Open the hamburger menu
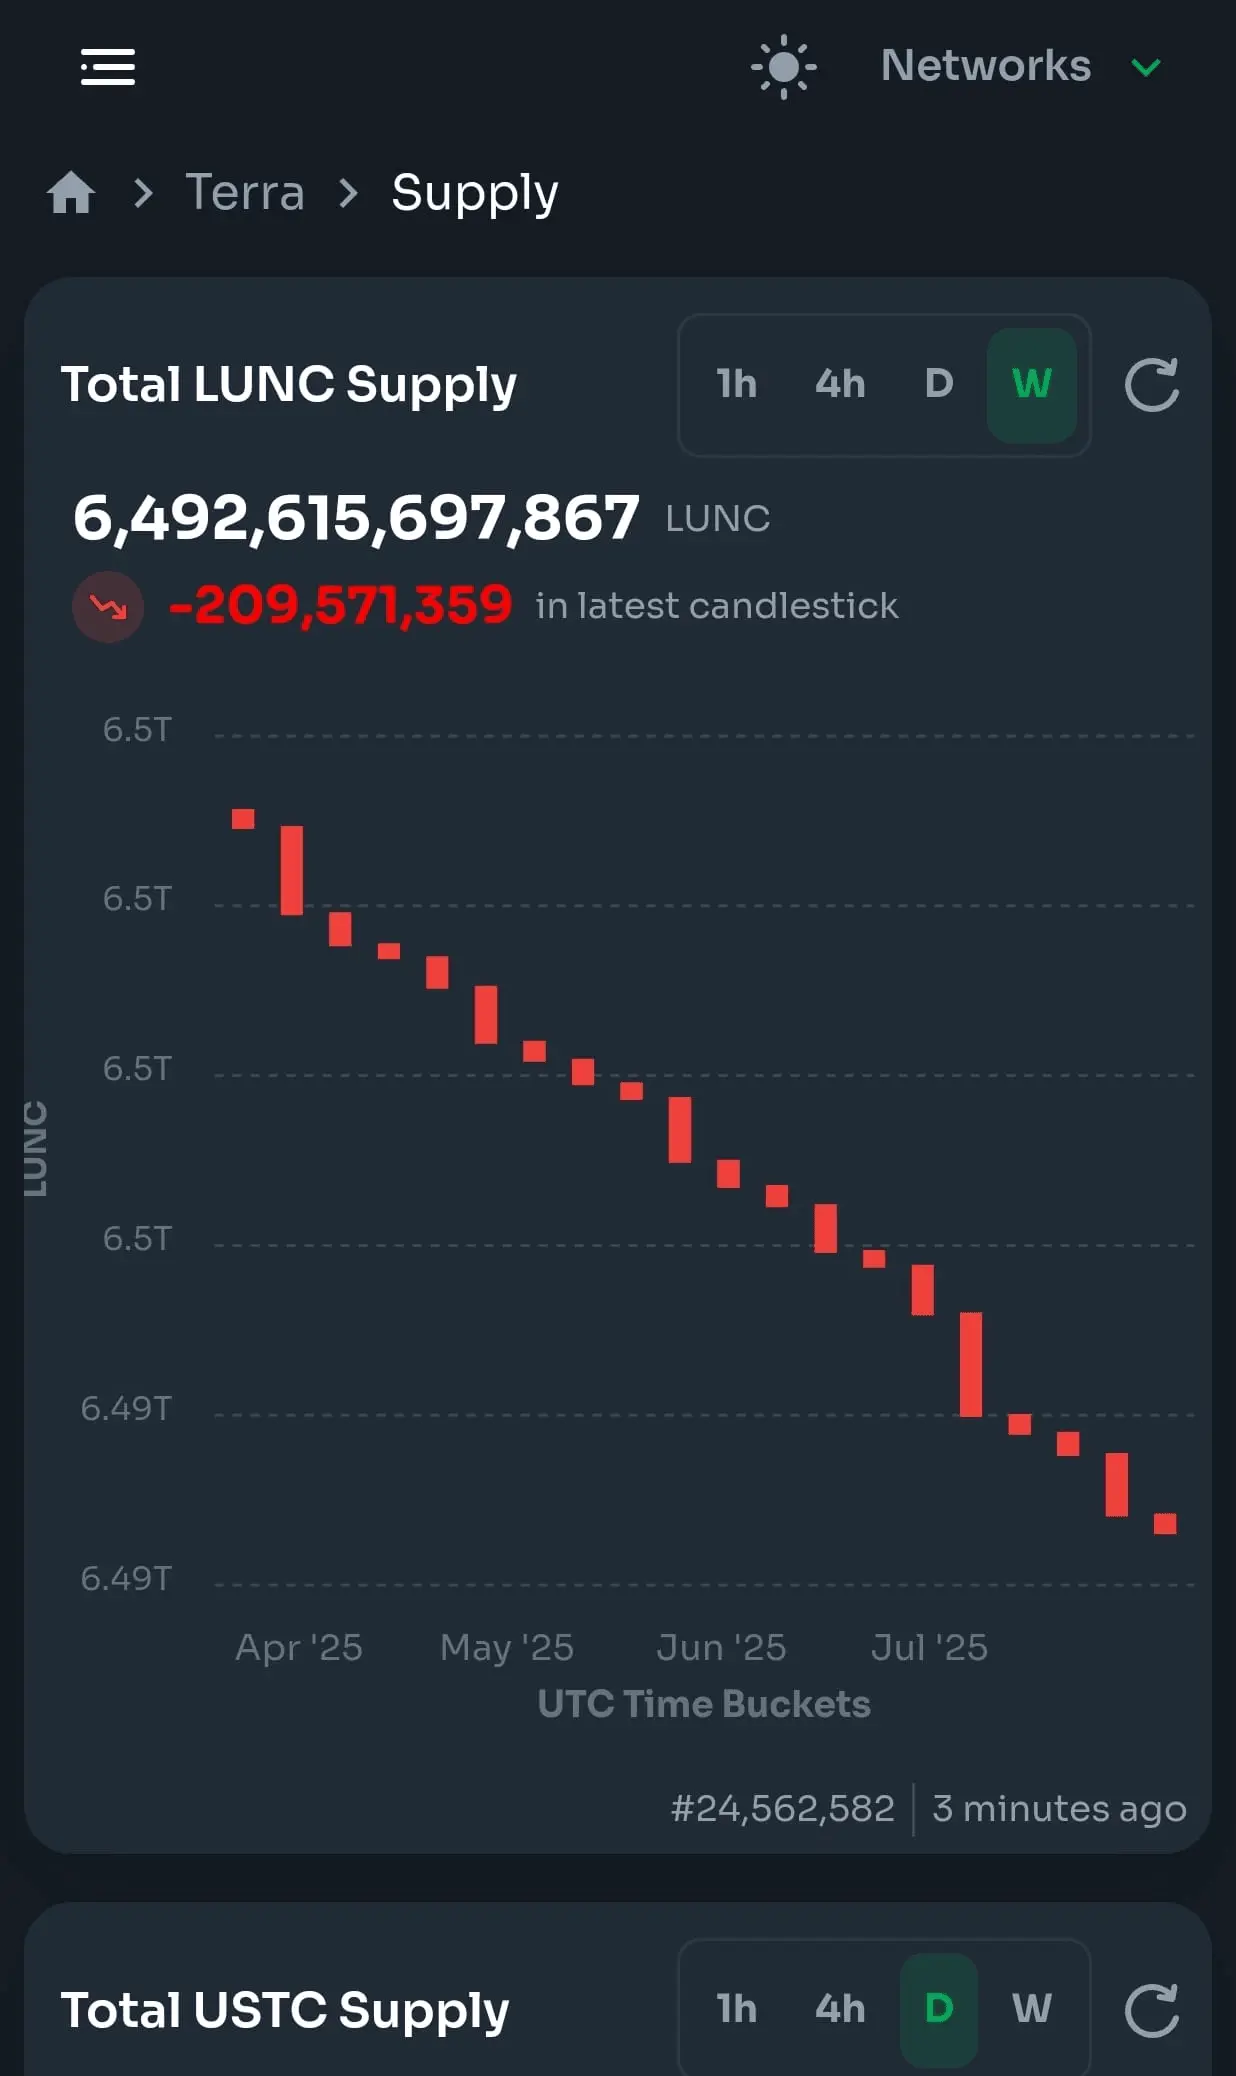The image size is (1236, 2076). [x=108, y=67]
